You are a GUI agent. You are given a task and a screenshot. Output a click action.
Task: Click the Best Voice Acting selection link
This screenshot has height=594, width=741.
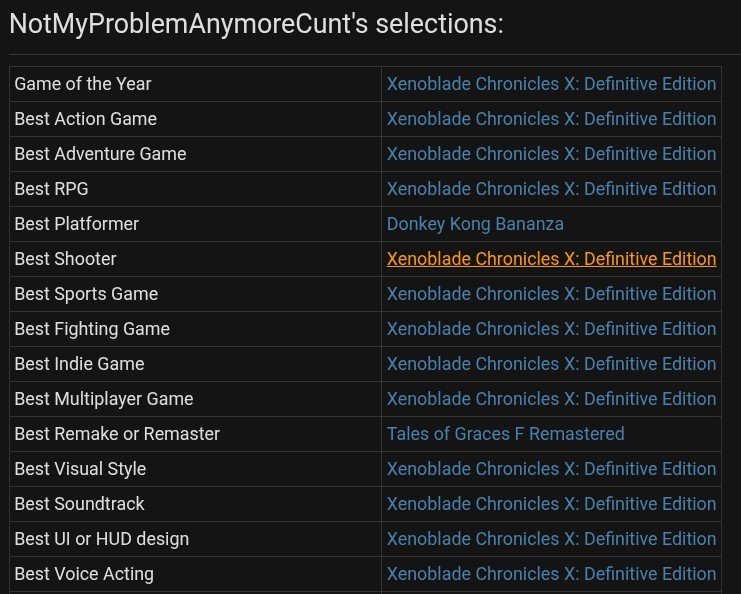tap(551, 574)
